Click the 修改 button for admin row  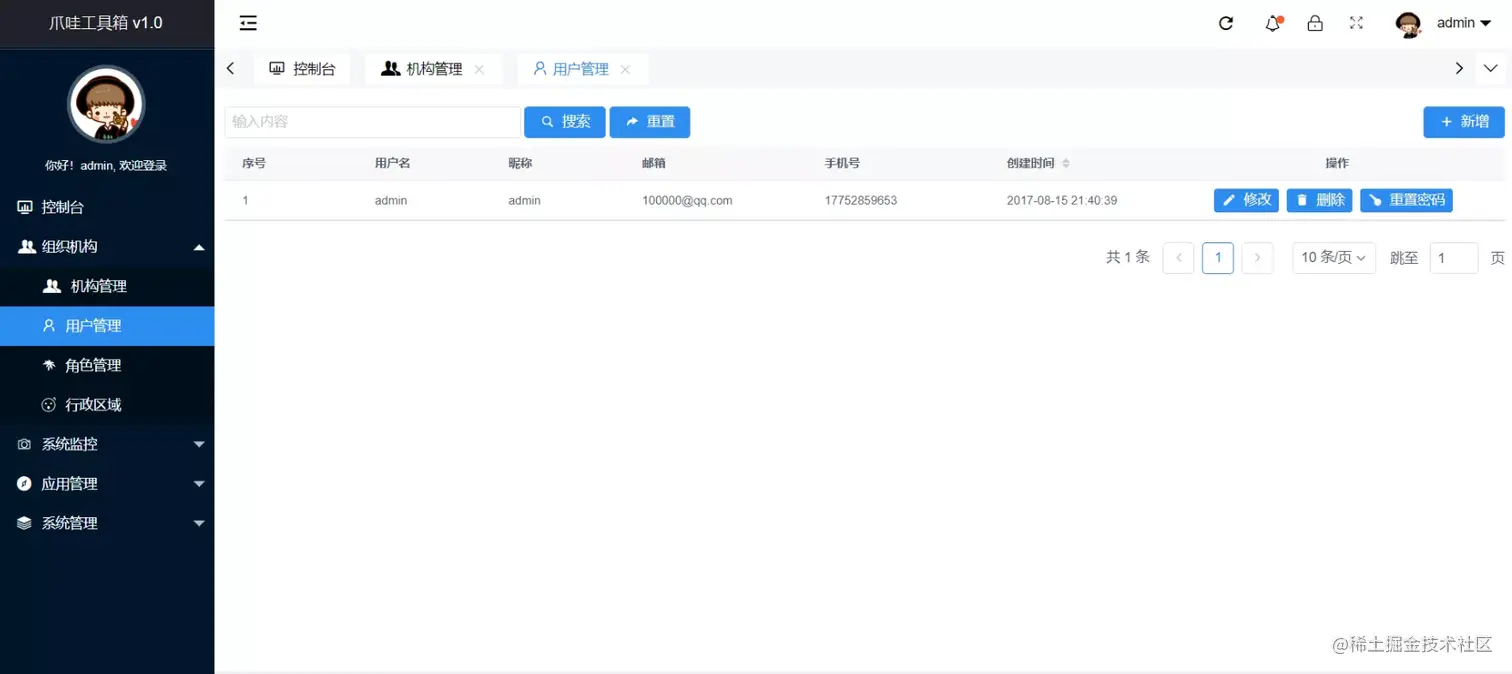click(1246, 200)
